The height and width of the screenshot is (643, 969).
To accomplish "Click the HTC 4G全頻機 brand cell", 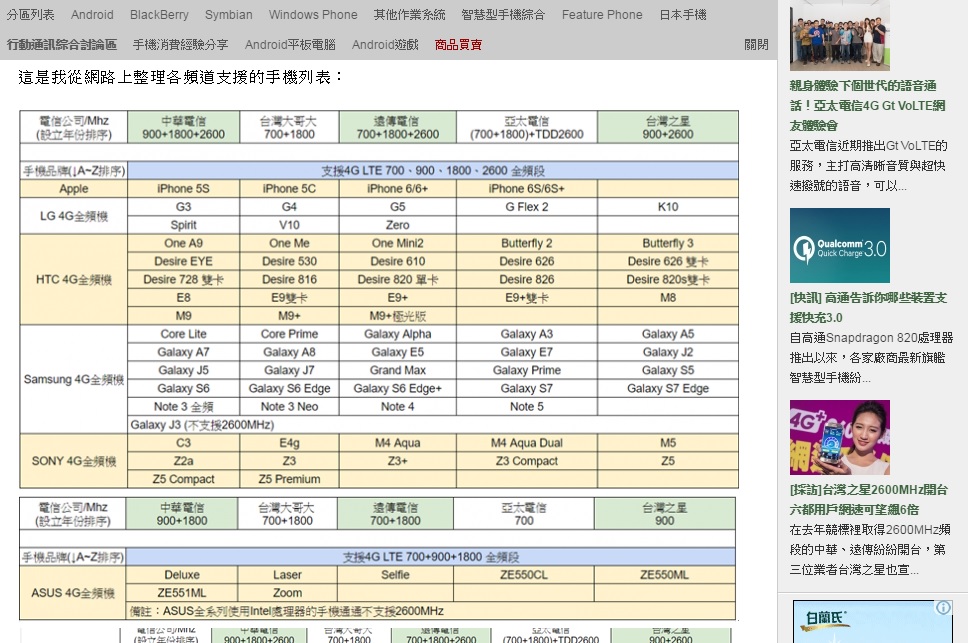I will pyautogui.click(x=74, y=279).
